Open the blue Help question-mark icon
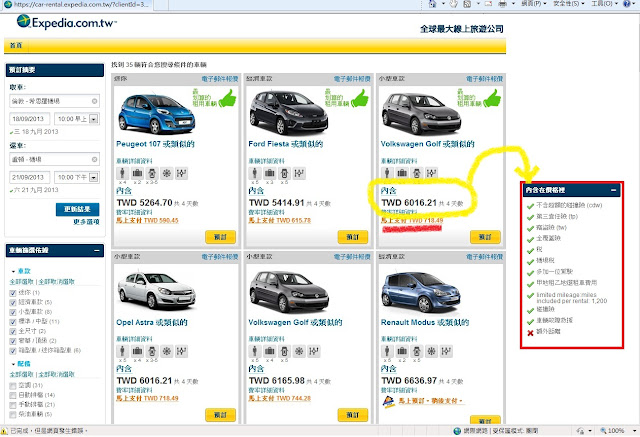 point(627,4)
